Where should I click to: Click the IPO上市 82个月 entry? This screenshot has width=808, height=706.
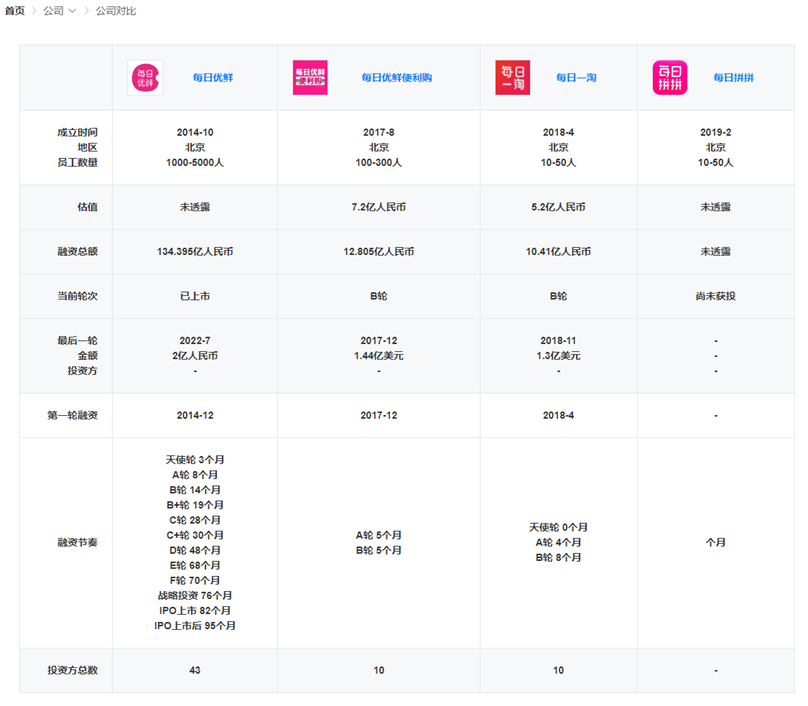click(x=195, y=611)
